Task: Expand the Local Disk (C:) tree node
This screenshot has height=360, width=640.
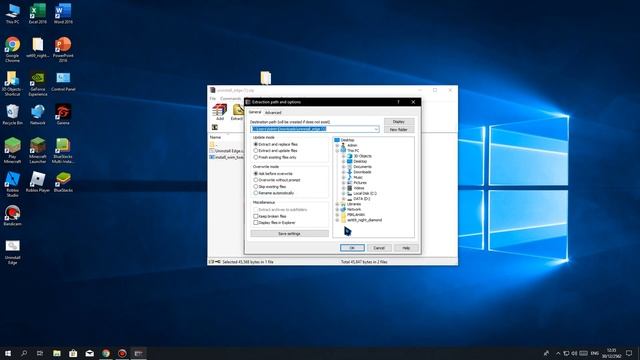Action: [344, 193]
